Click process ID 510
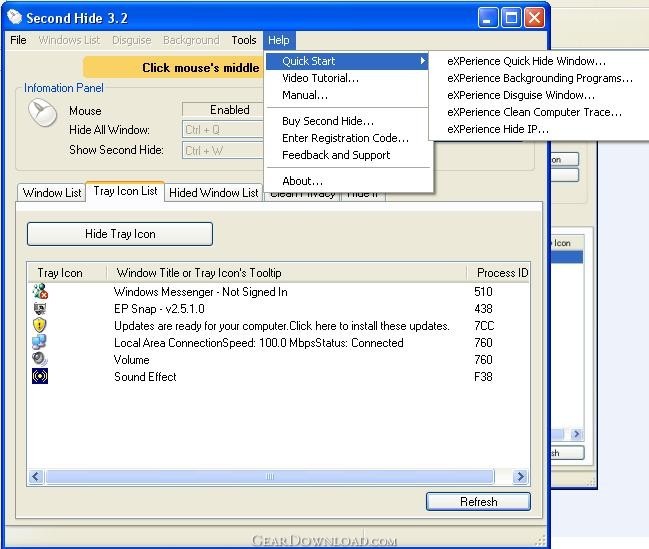649x549 pixels. click(483, 292)
